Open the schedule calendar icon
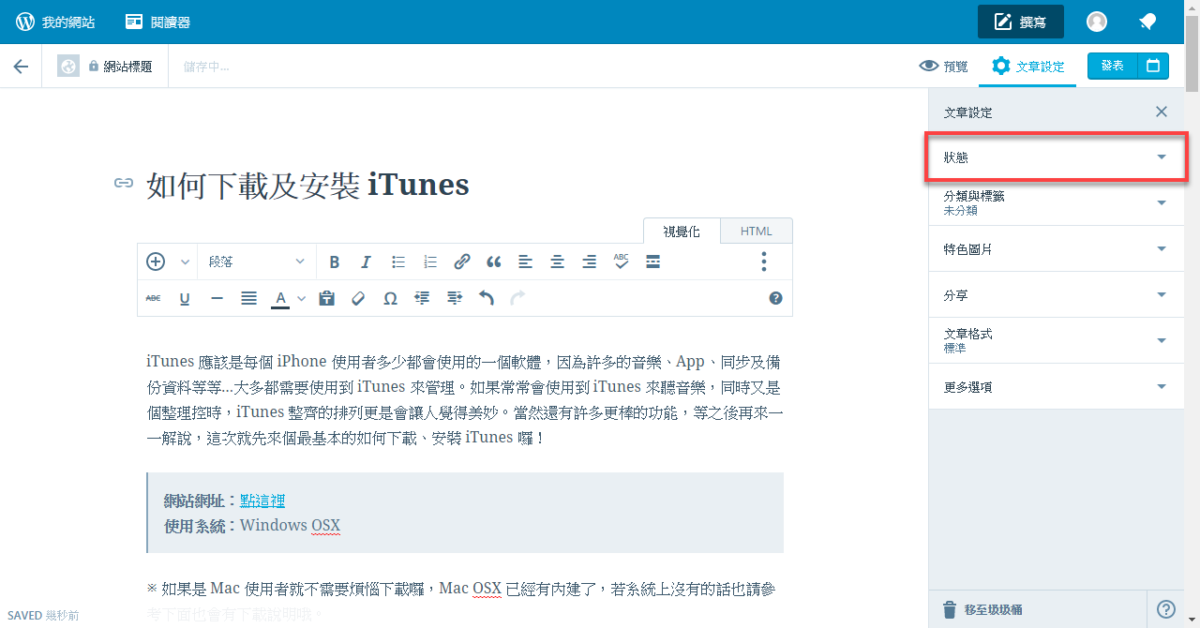Screen dimensions: 1200x628 pyautogui.click(x=1154, y=66)
